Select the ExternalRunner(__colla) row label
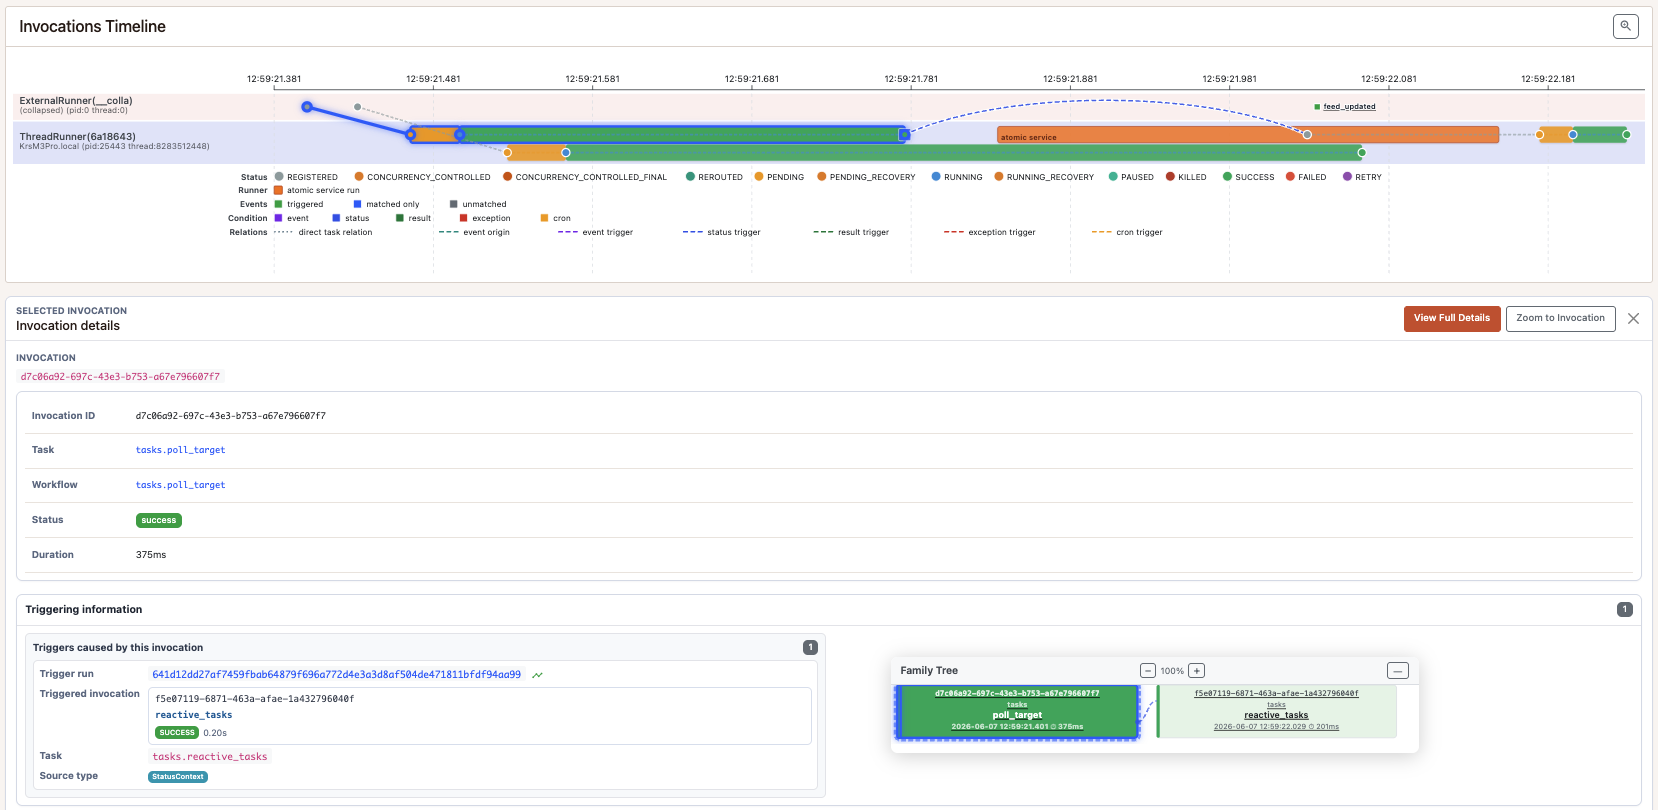 click(x=76, y=101)
